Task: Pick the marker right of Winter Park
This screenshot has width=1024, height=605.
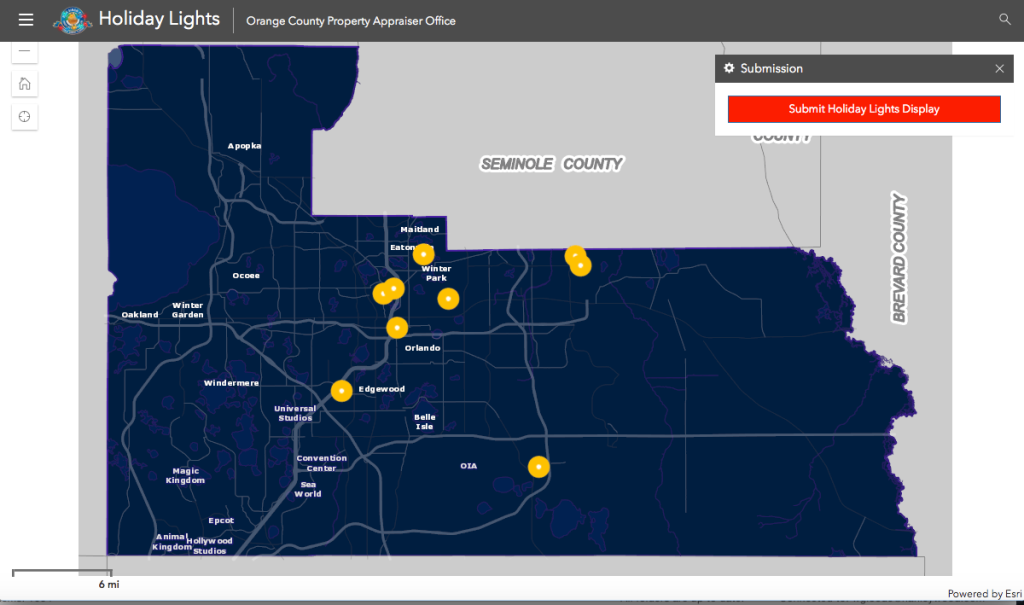Action: click(x=448, y=298)
